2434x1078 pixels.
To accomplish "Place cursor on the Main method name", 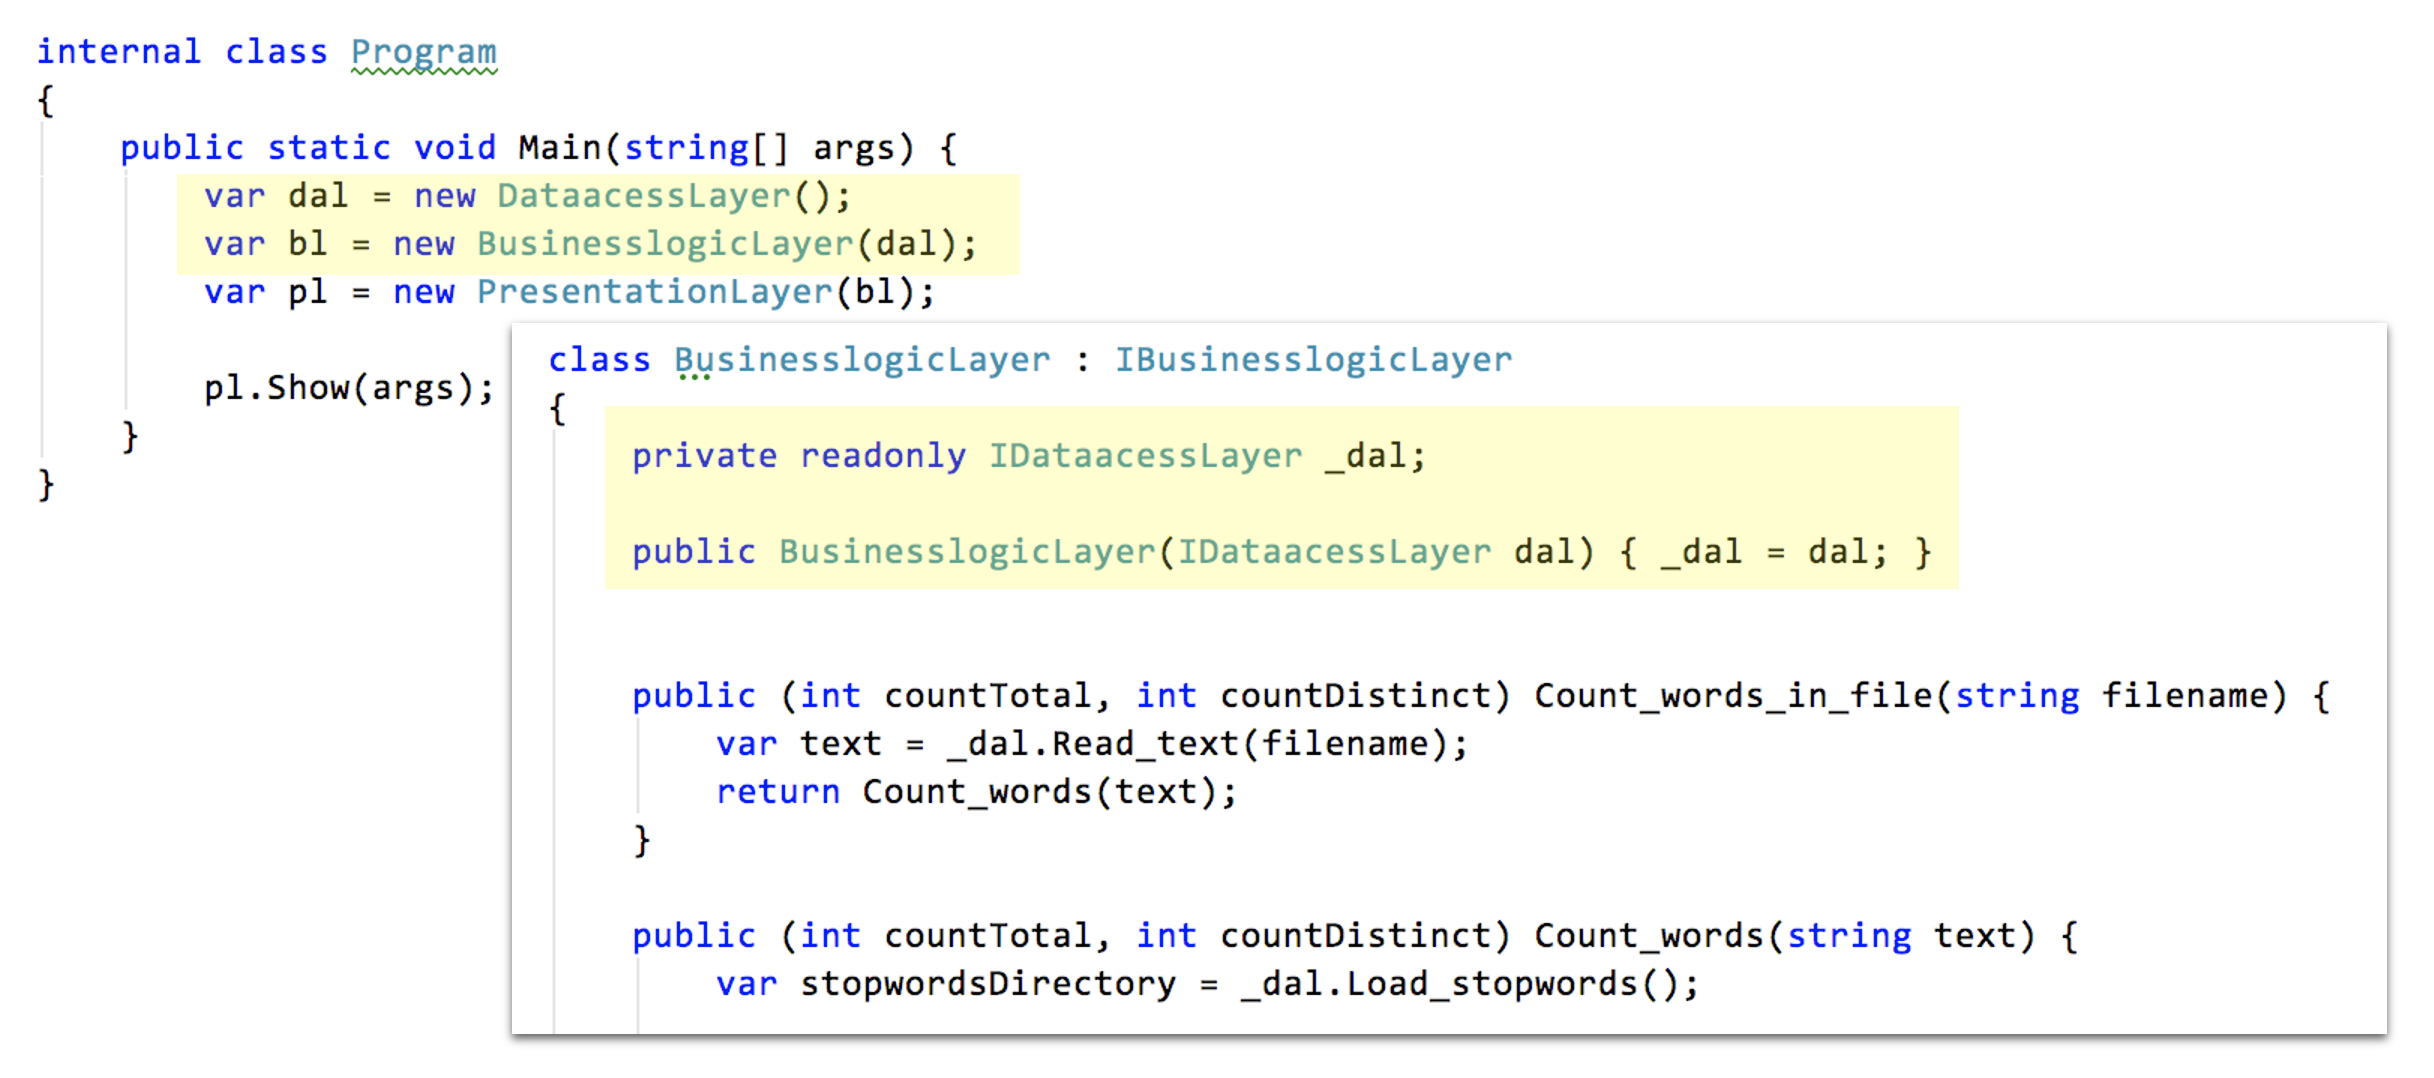I will pos(559,148).
